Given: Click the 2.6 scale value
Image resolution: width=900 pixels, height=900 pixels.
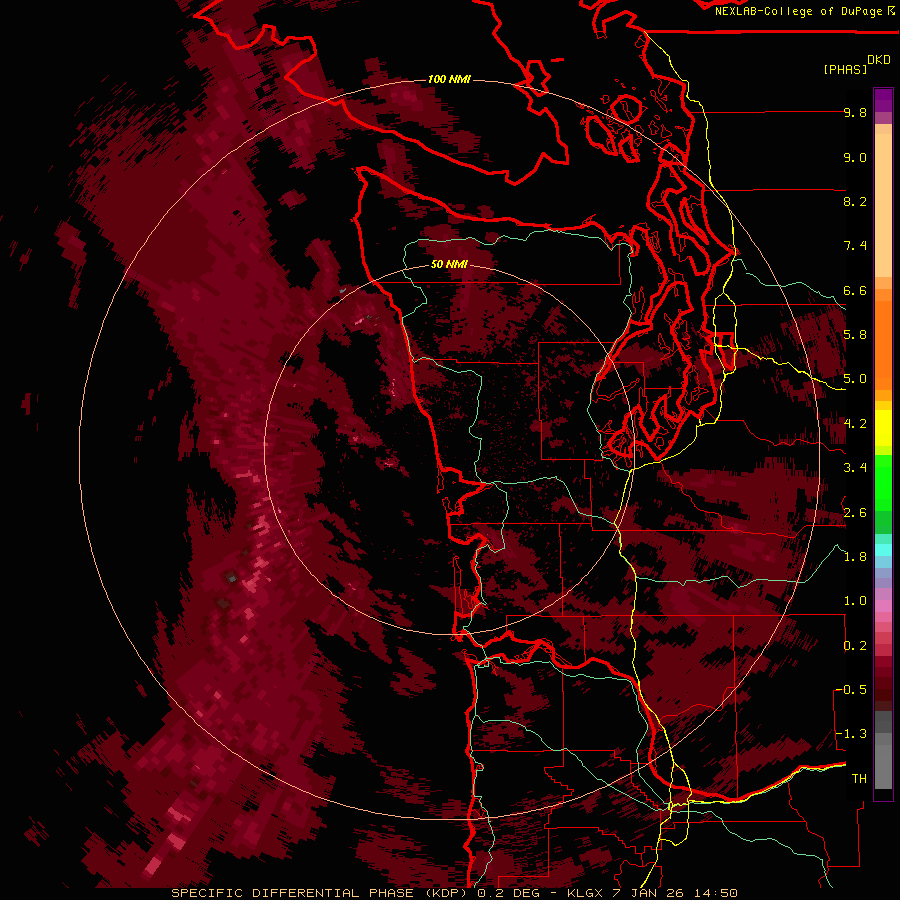Looking at the screenshot, I should click(855, 513).
